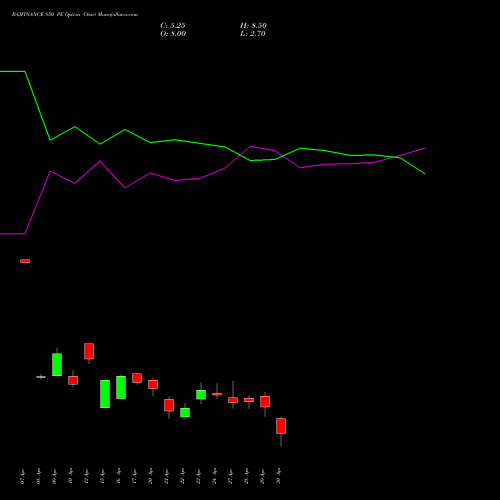
Task: Click the 20 Apr date label
Action: tap(151, 476)
